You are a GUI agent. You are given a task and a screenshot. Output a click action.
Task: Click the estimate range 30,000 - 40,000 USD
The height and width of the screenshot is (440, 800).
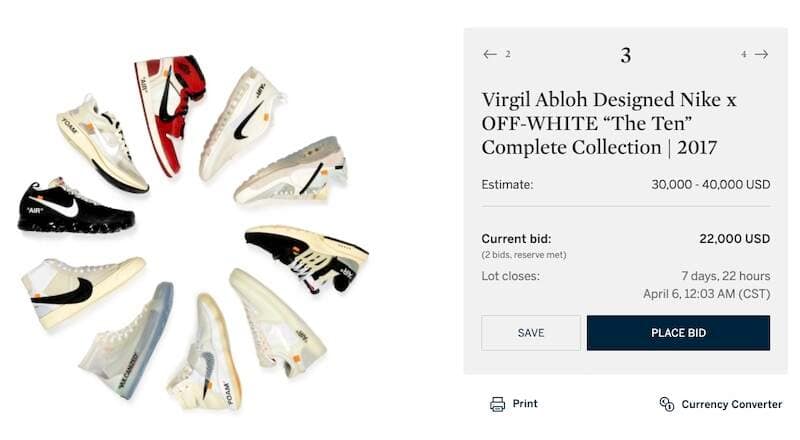pyautogui.click(x=710, y=185)
